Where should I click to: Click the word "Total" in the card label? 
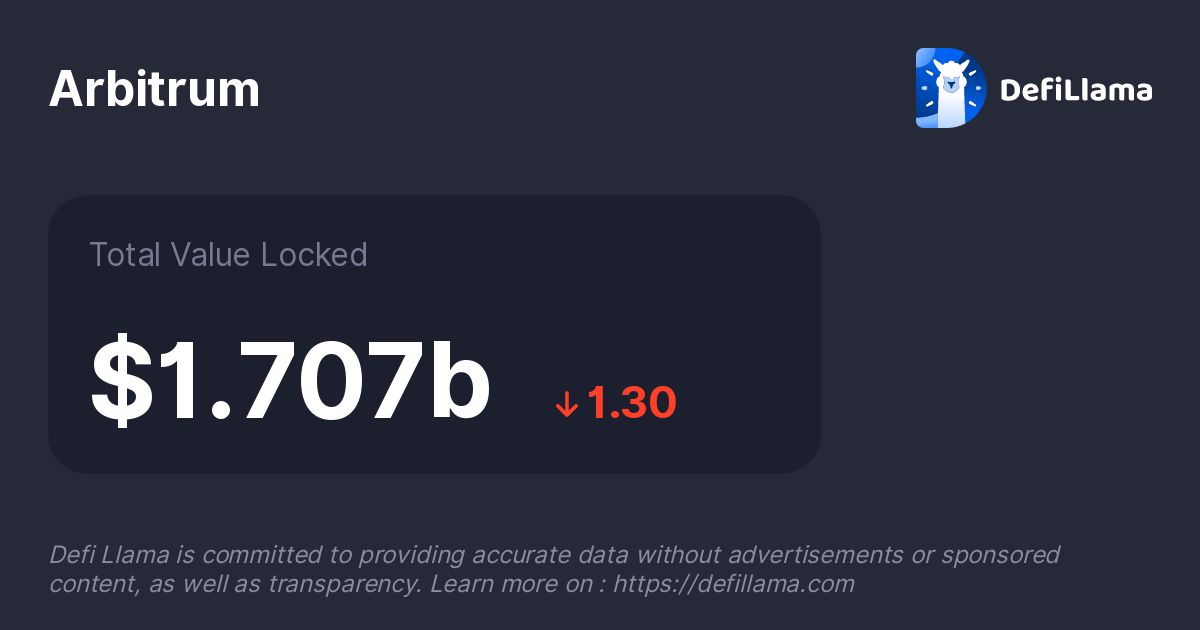tap(124, 255)
